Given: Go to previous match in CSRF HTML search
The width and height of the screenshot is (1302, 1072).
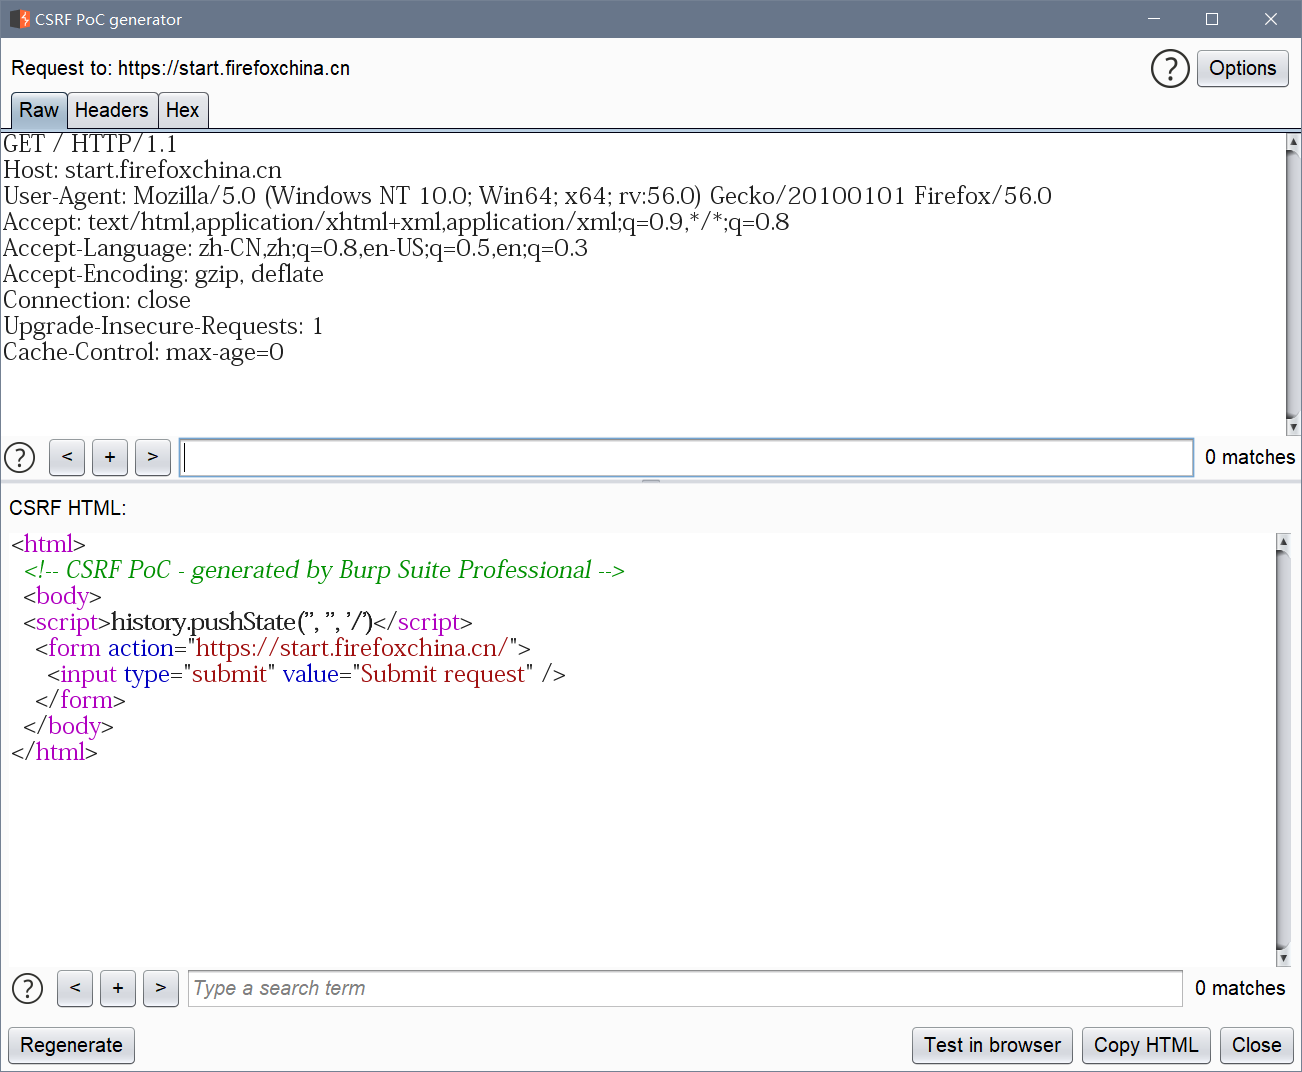Looking at the screenshot, I should click(x=75, y=988).
